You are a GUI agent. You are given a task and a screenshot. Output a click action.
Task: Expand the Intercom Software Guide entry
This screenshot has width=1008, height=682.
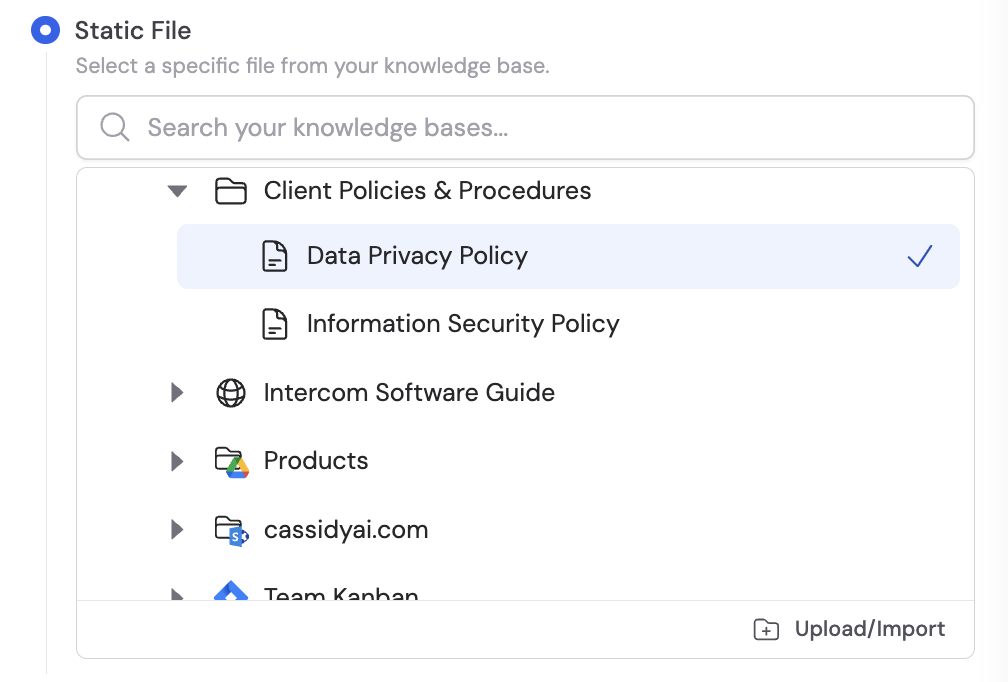(x=177, y=392)
